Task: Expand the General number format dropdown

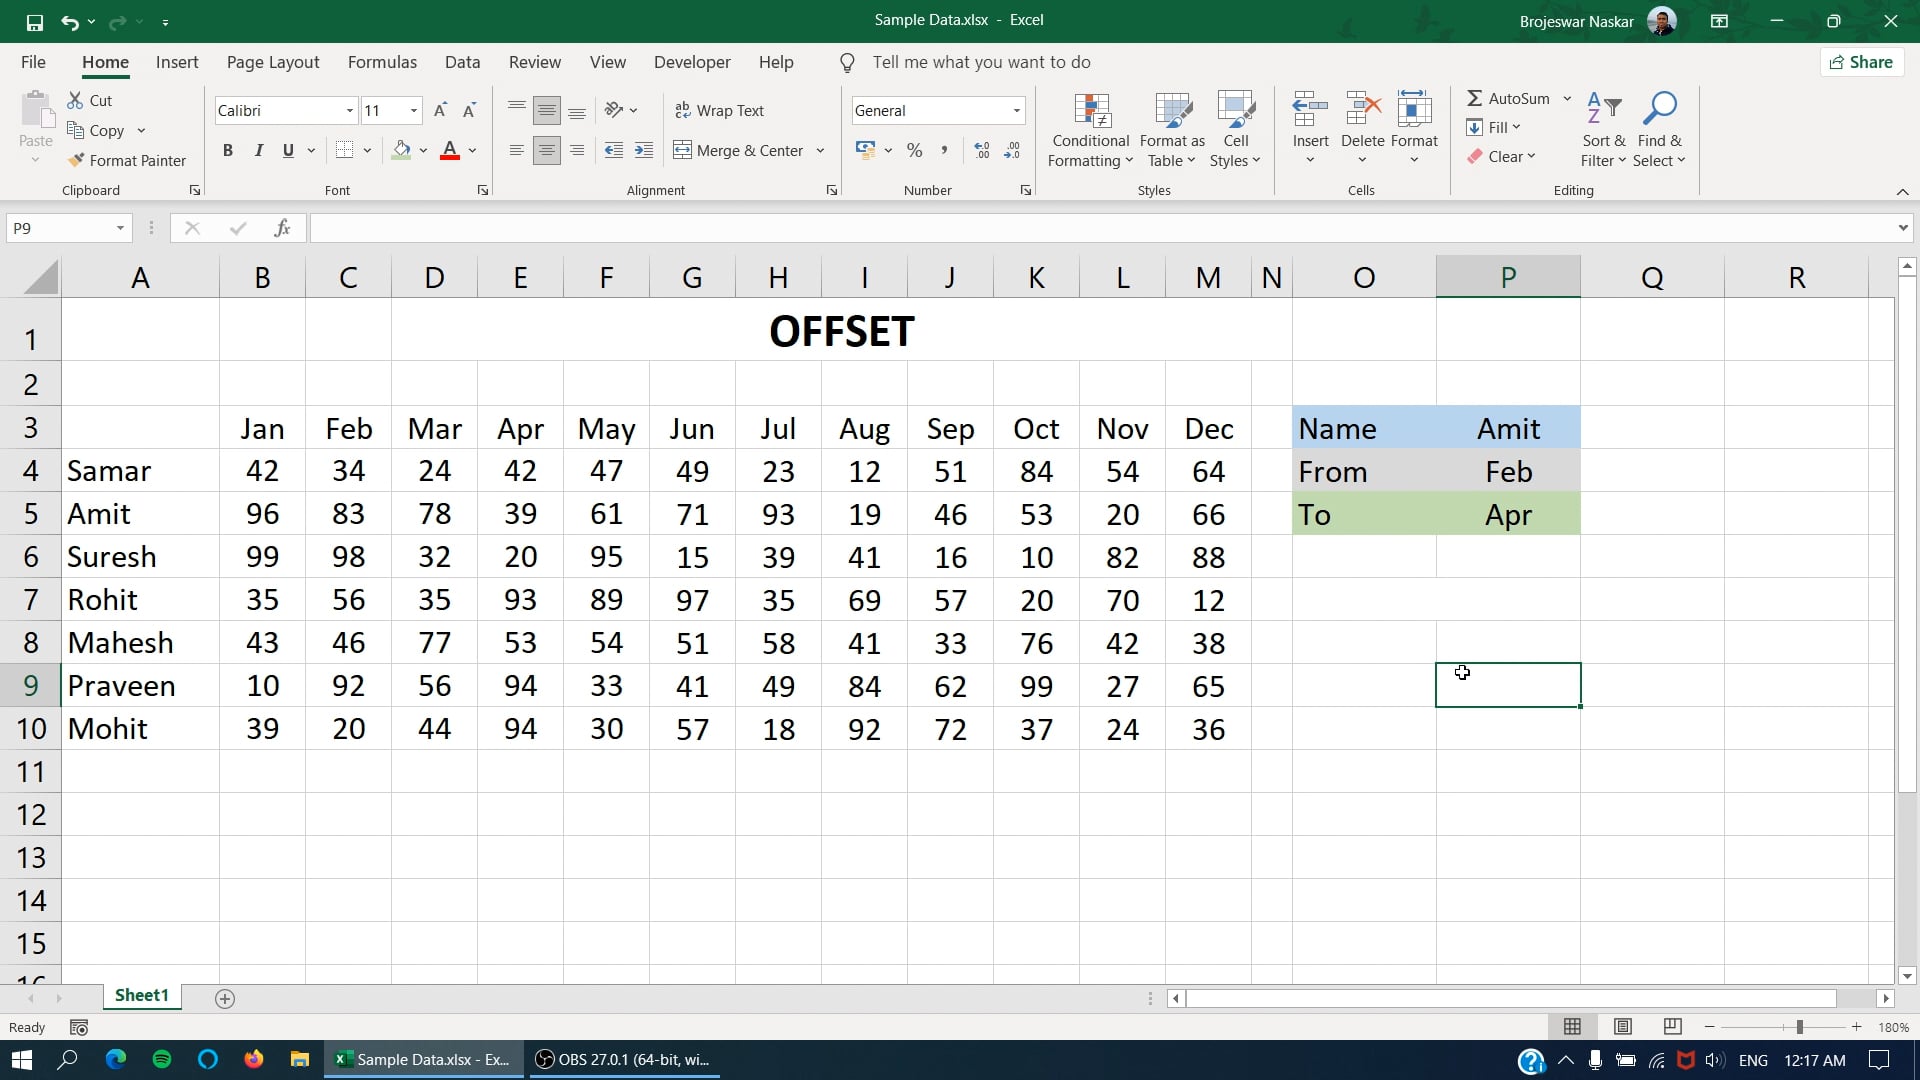Action: coord(1016,111)
